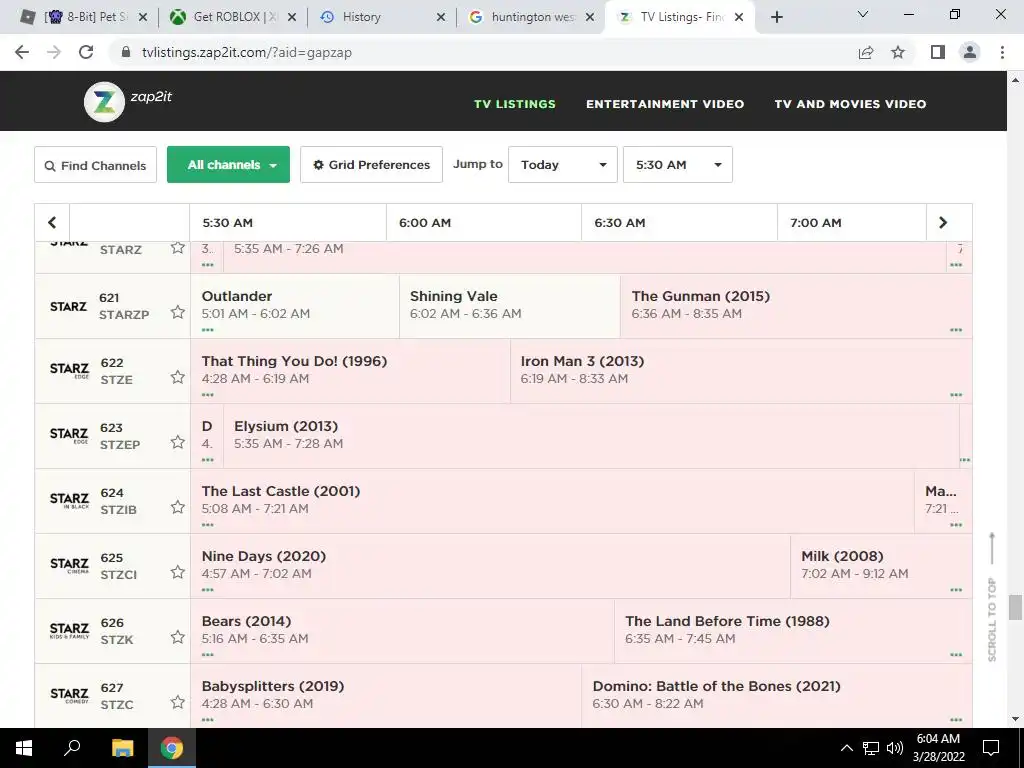The height and width of the screenshot is (768, 1024).
Task: Open a new browser tab
Action: coord(776,17)
